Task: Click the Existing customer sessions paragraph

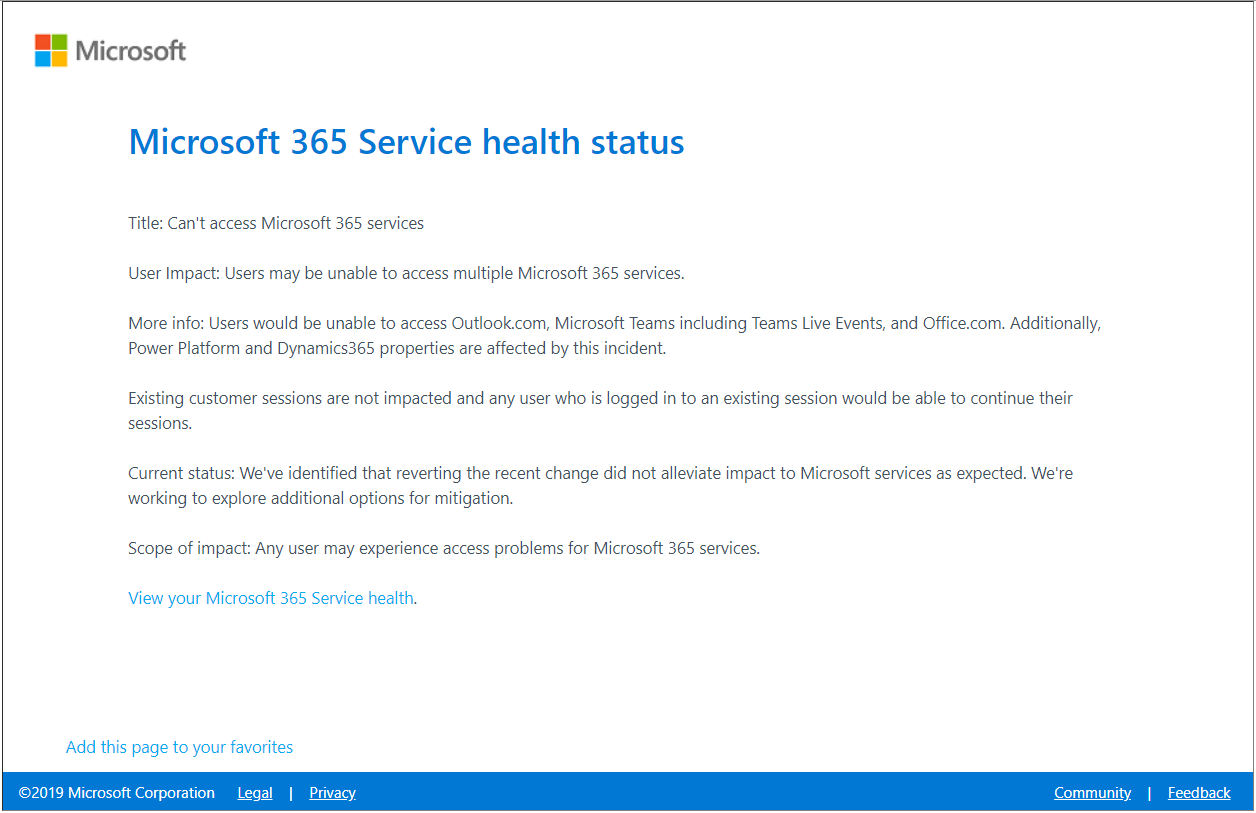Action: 600,410
